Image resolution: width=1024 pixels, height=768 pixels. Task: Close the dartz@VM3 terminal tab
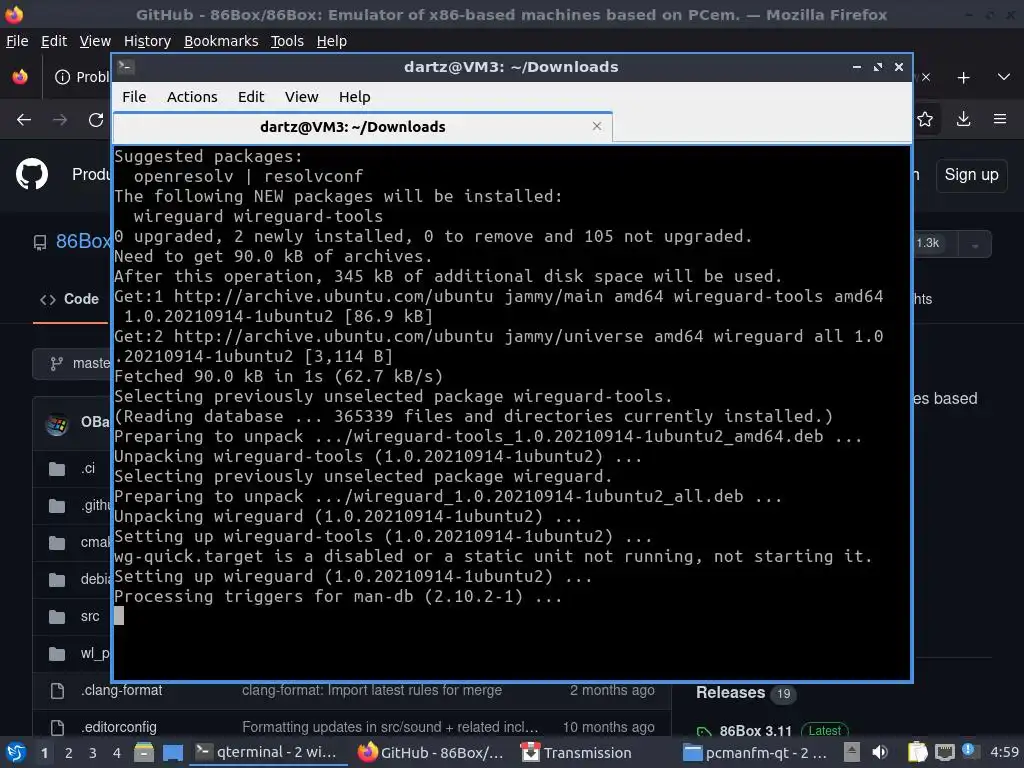click(597, 126)
